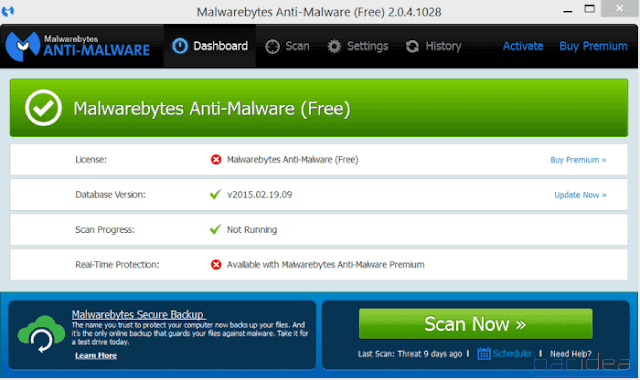This screenshot has height=380, width=640.
Task: Click the Need Help? link
Action: pos(571,354)
